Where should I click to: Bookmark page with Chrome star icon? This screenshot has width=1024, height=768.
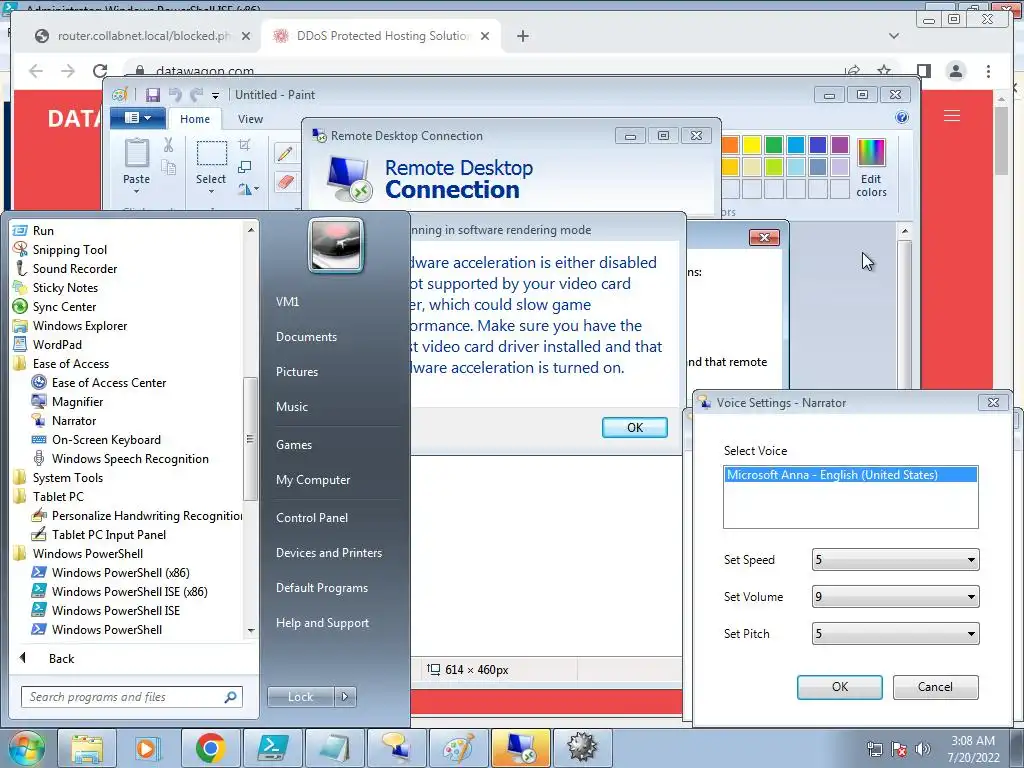click(884, 71)
